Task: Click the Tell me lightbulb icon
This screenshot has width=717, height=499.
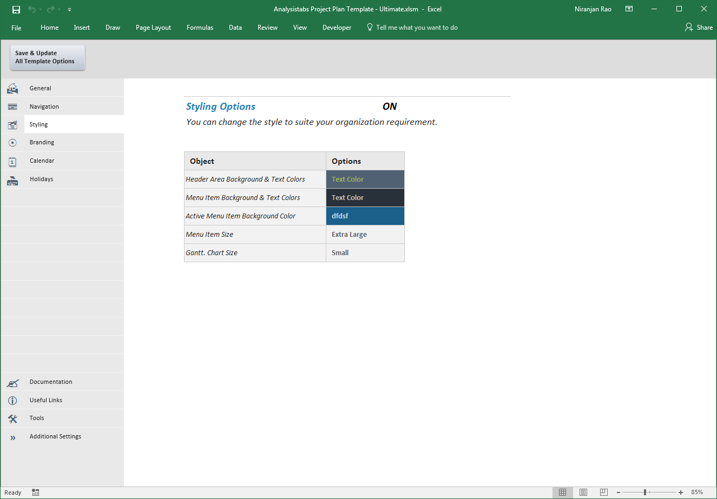Action: 369,27
